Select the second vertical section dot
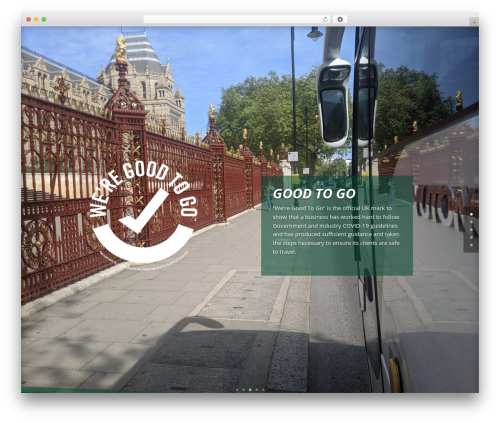500x423 pixels. point(471,222)
